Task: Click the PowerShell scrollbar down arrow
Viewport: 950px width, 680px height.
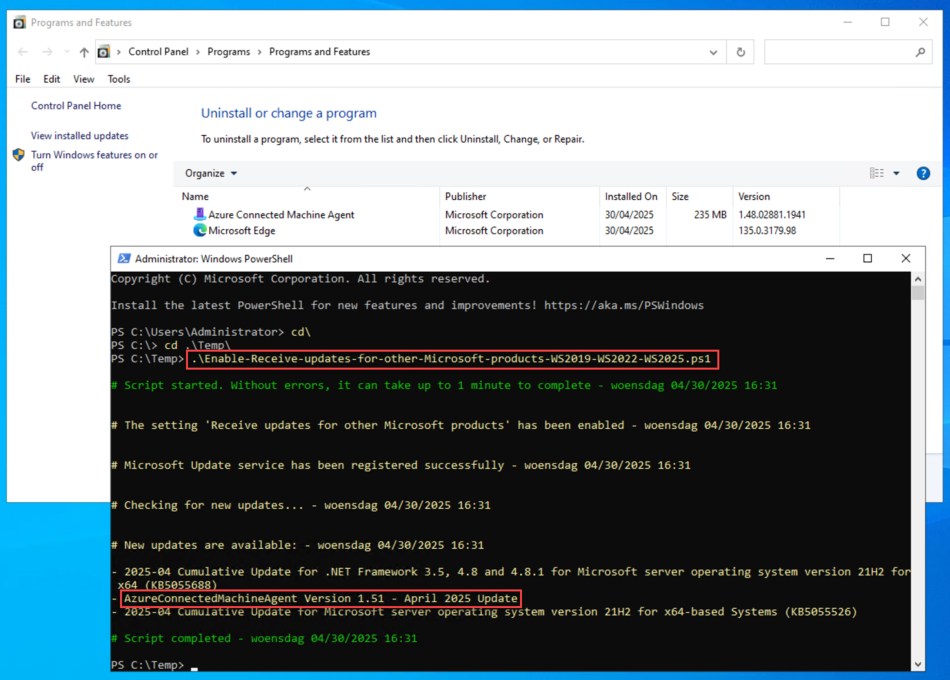Action: point(916,662)
